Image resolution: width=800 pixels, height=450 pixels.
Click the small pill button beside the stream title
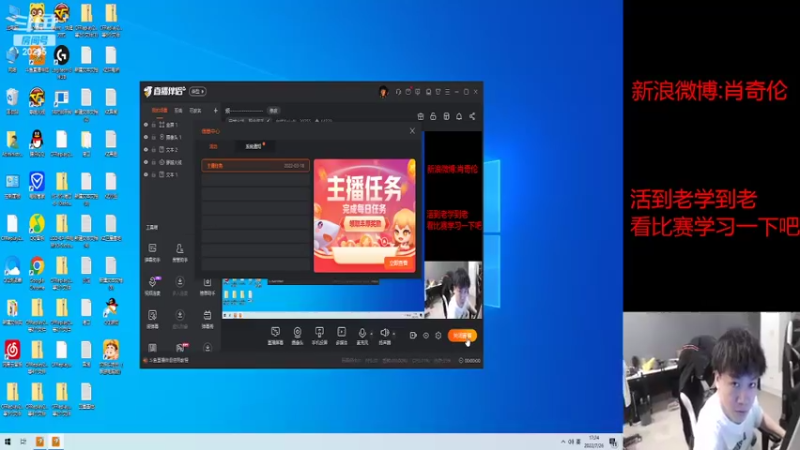point(273,110)
